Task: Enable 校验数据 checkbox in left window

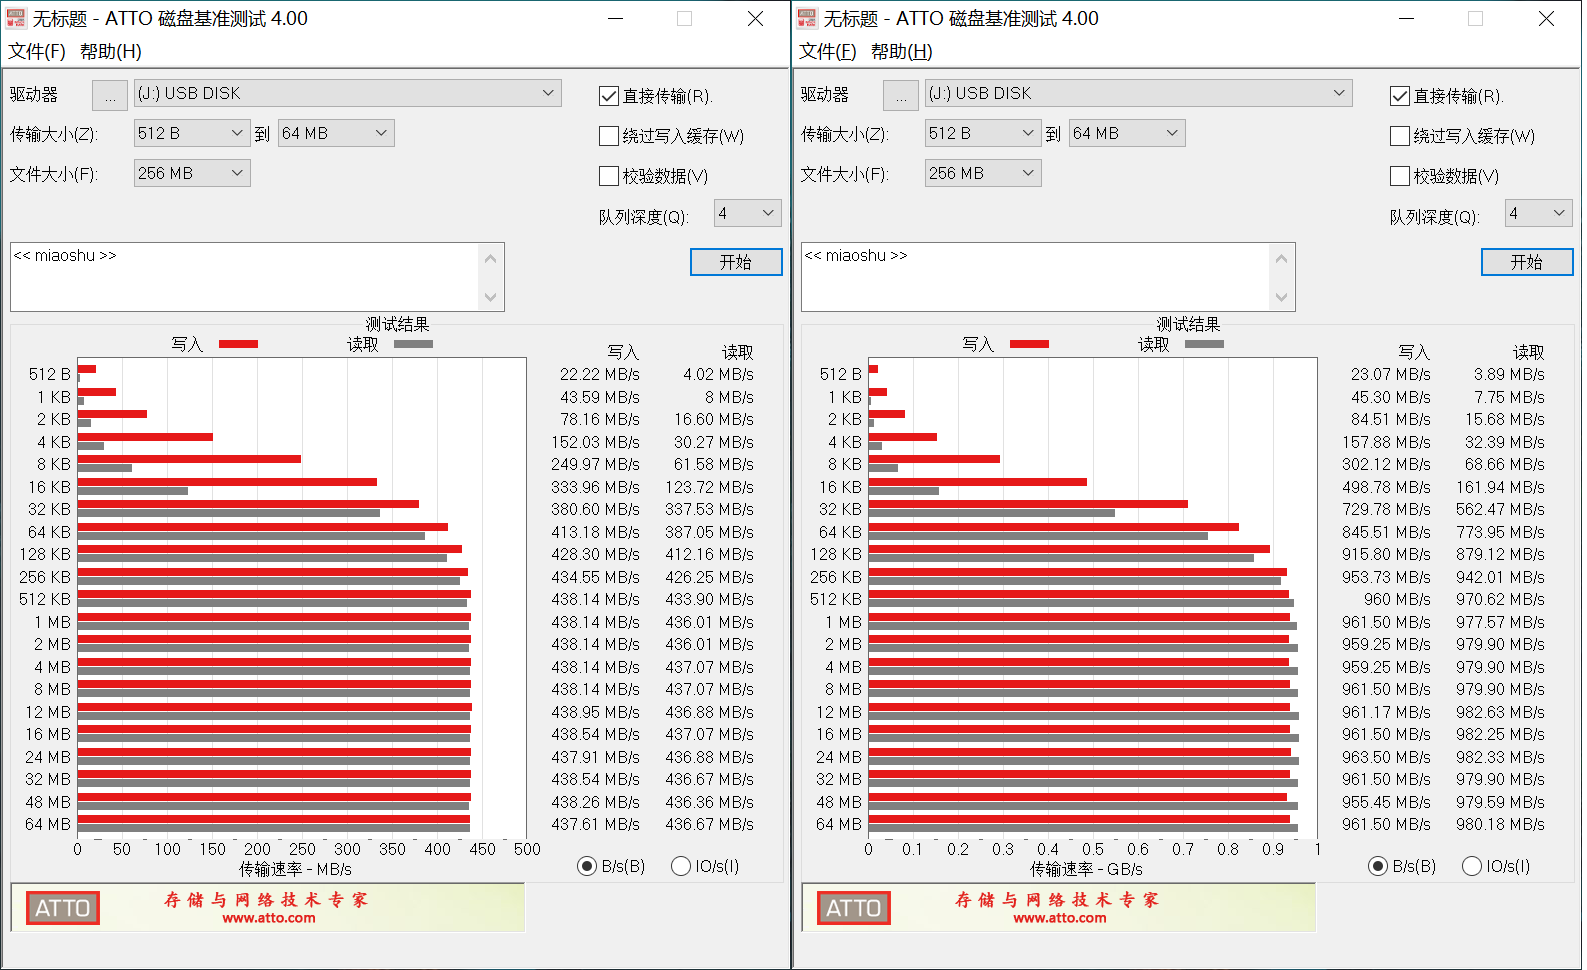Action: [x=608, y=176]
